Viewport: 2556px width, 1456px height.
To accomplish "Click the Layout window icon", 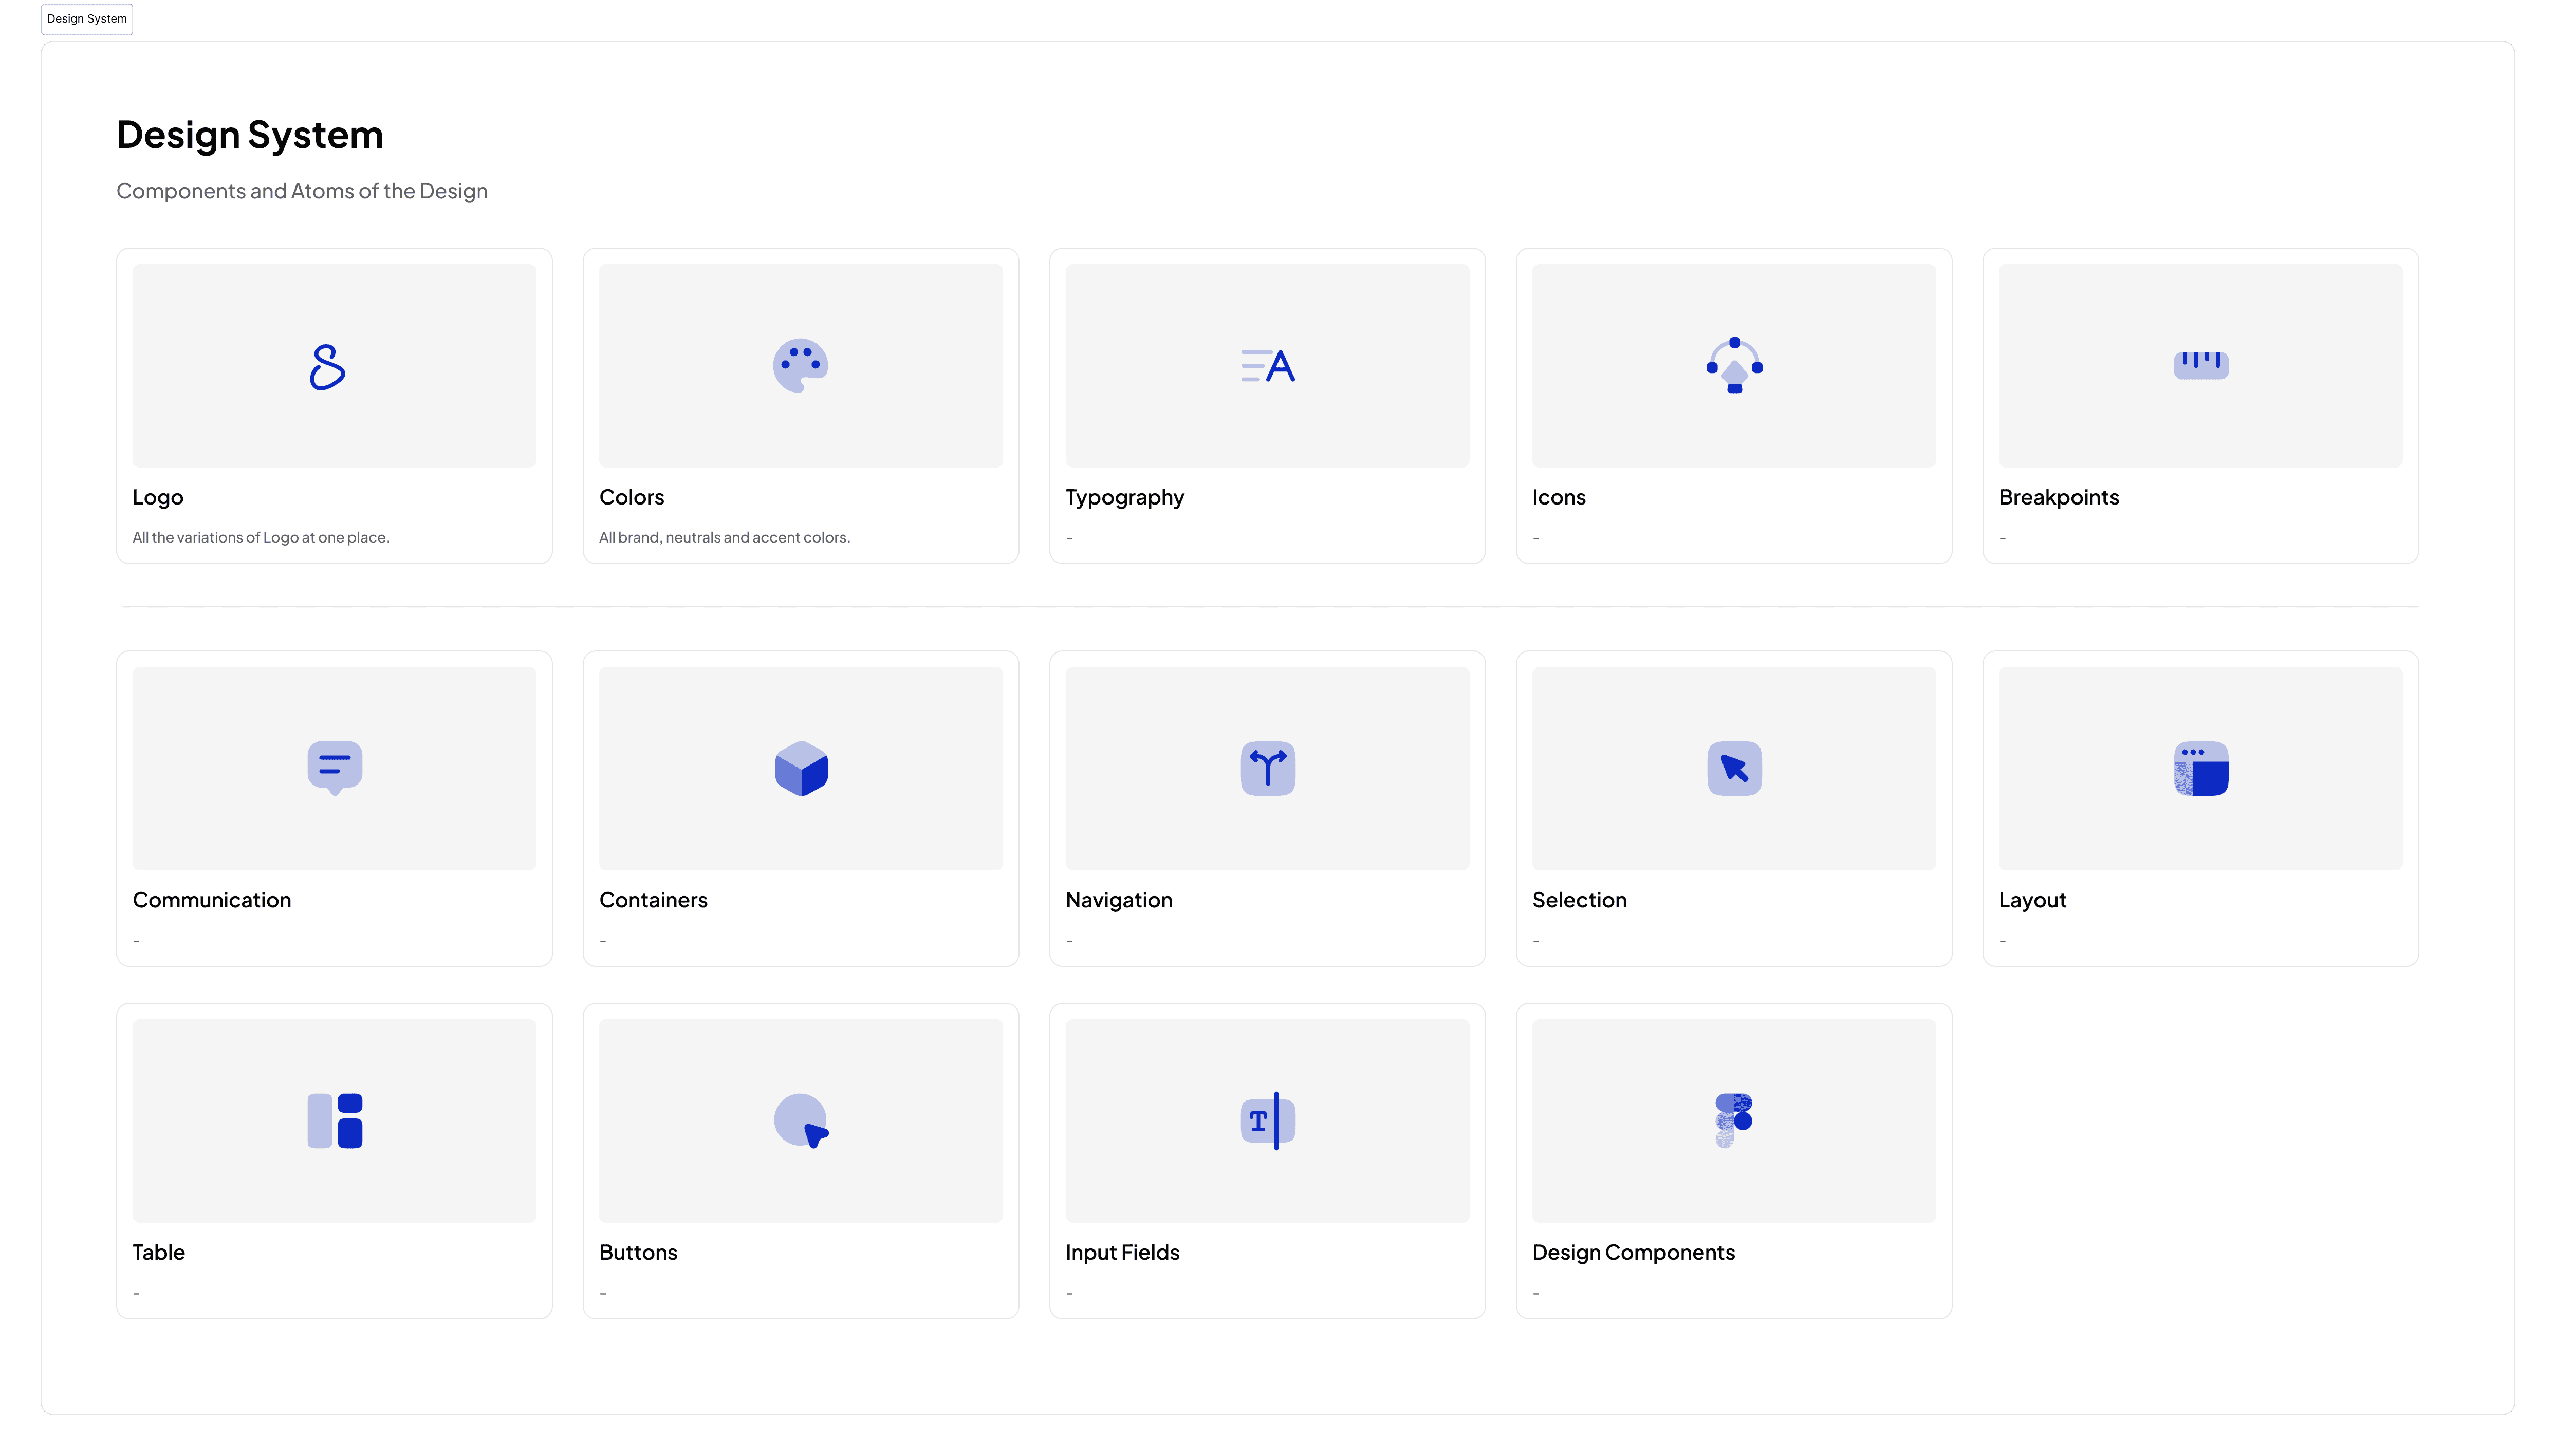I will tap(2200, 768).
